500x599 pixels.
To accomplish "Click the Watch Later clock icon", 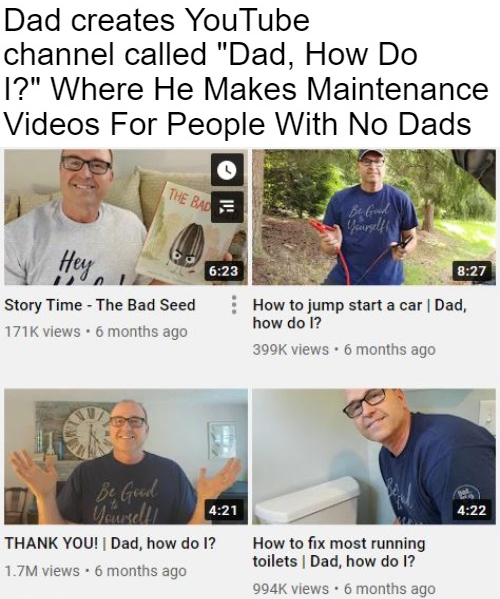I will click(x=227, y=169).
